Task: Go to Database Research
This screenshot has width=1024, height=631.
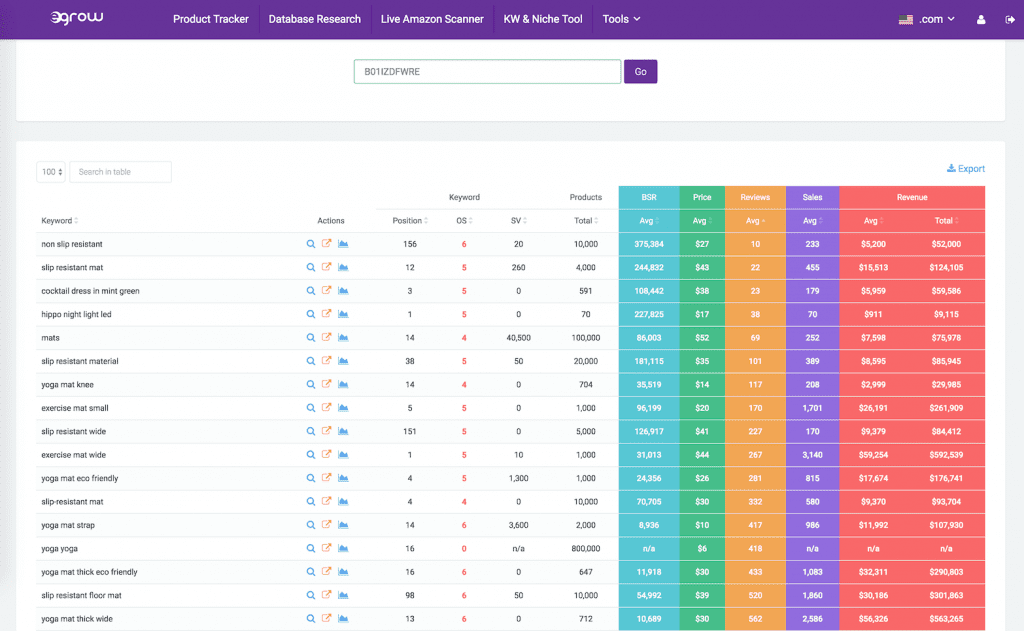Action: point(314,19)
